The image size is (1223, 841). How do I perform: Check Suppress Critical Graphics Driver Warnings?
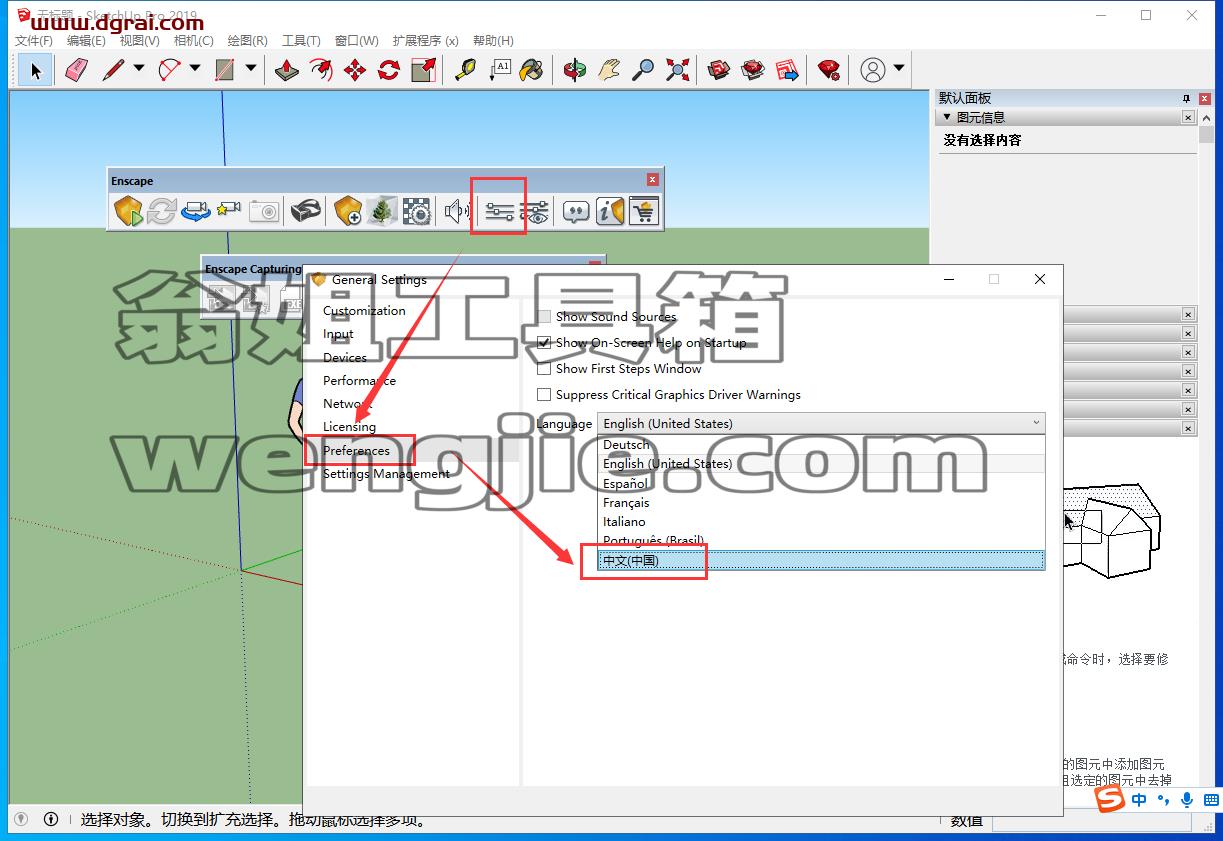[x=544, y=395]
